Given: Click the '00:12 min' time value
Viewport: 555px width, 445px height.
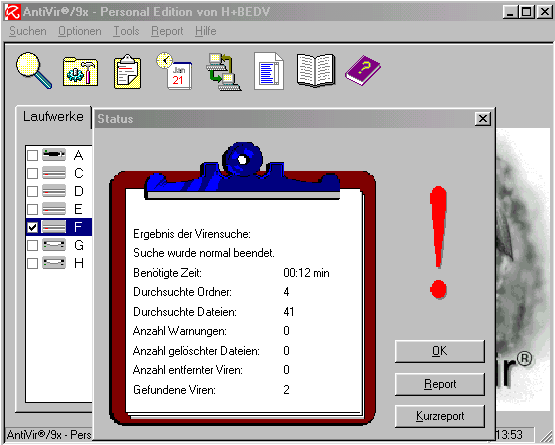Looking at the screenshot, I should [x=307, y=273].
